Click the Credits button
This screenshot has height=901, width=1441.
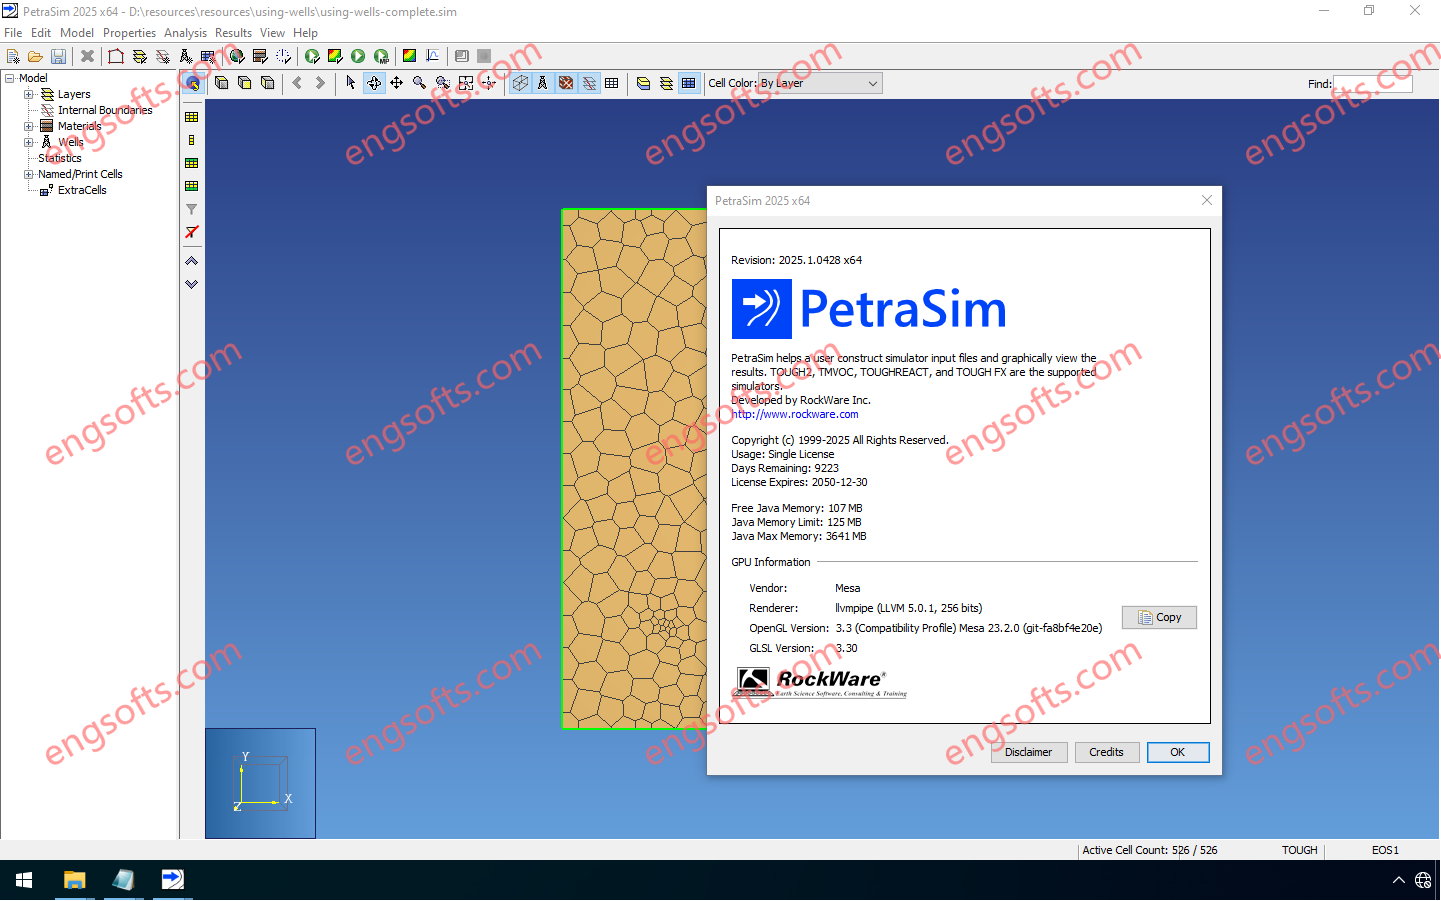tap(1106, 752)
